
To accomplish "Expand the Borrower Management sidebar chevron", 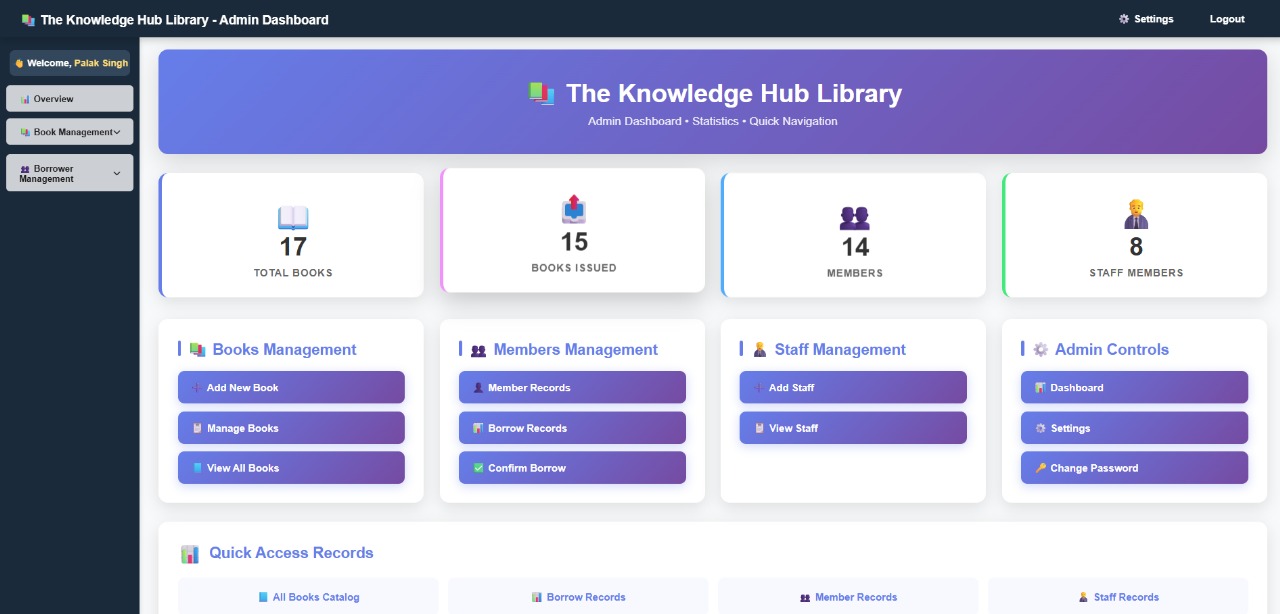I will pyautogui.click(x=117, y=174).
